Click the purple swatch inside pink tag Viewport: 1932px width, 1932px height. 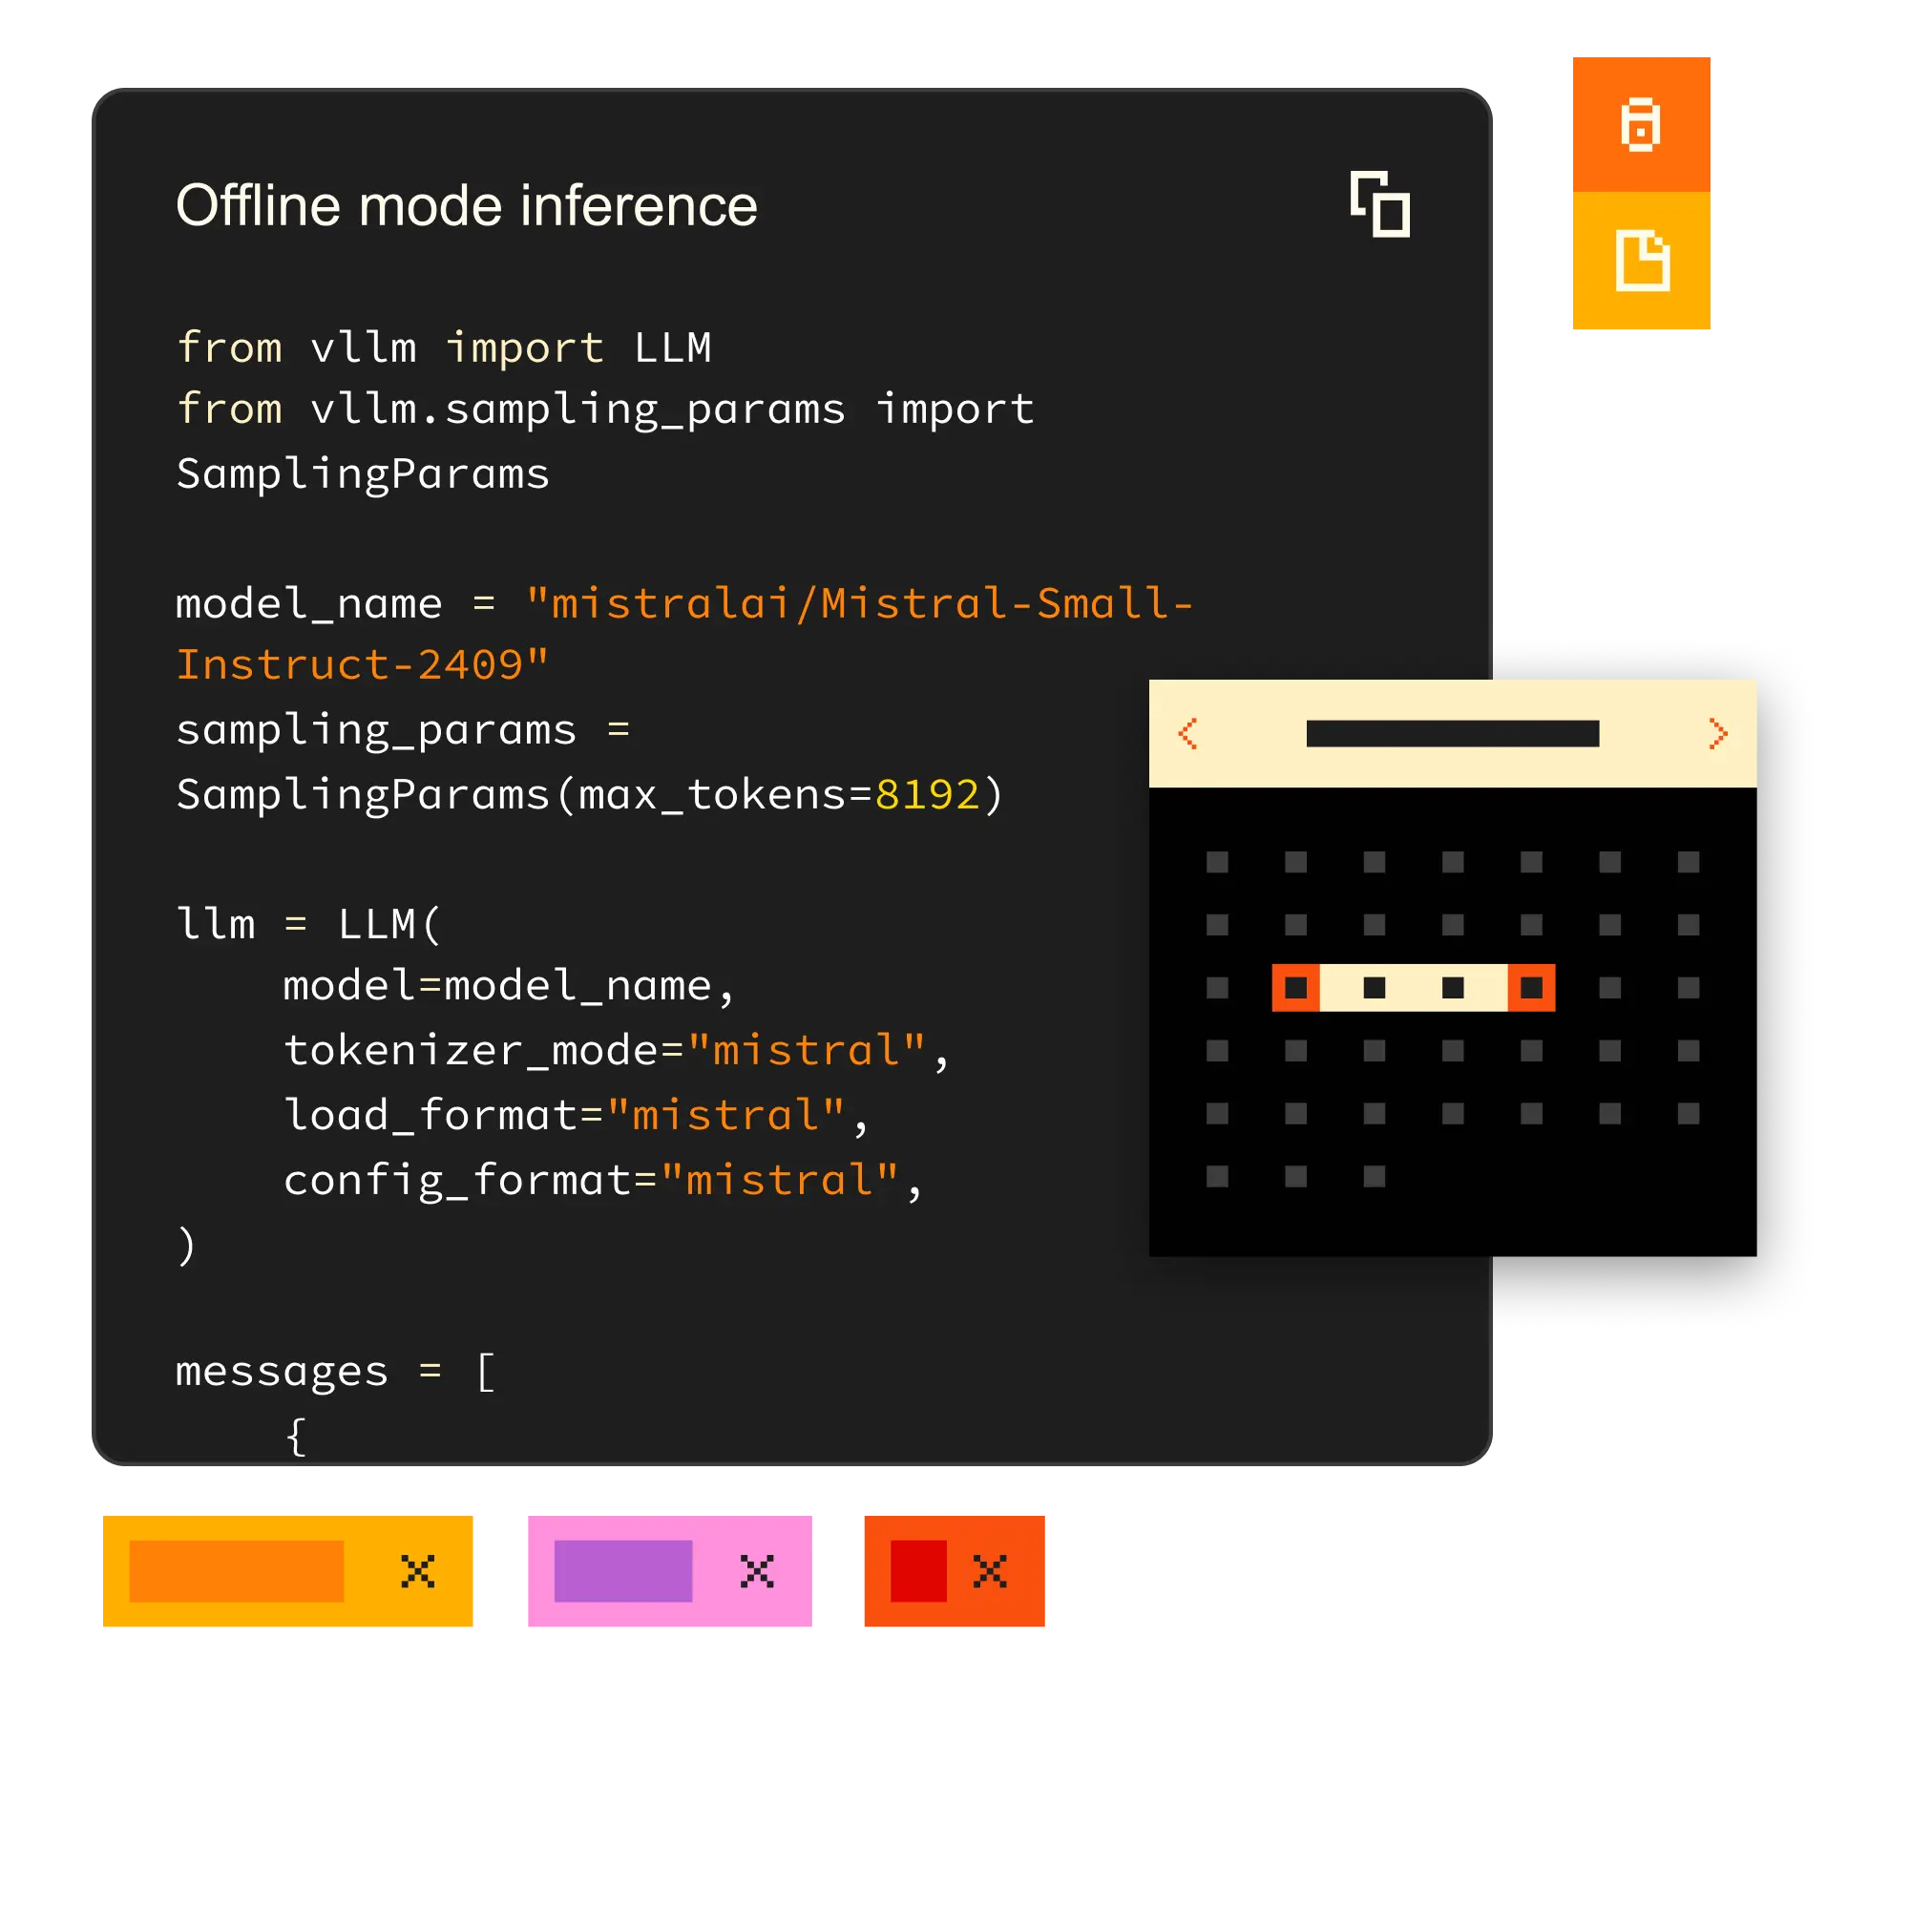pos(623,1571)
